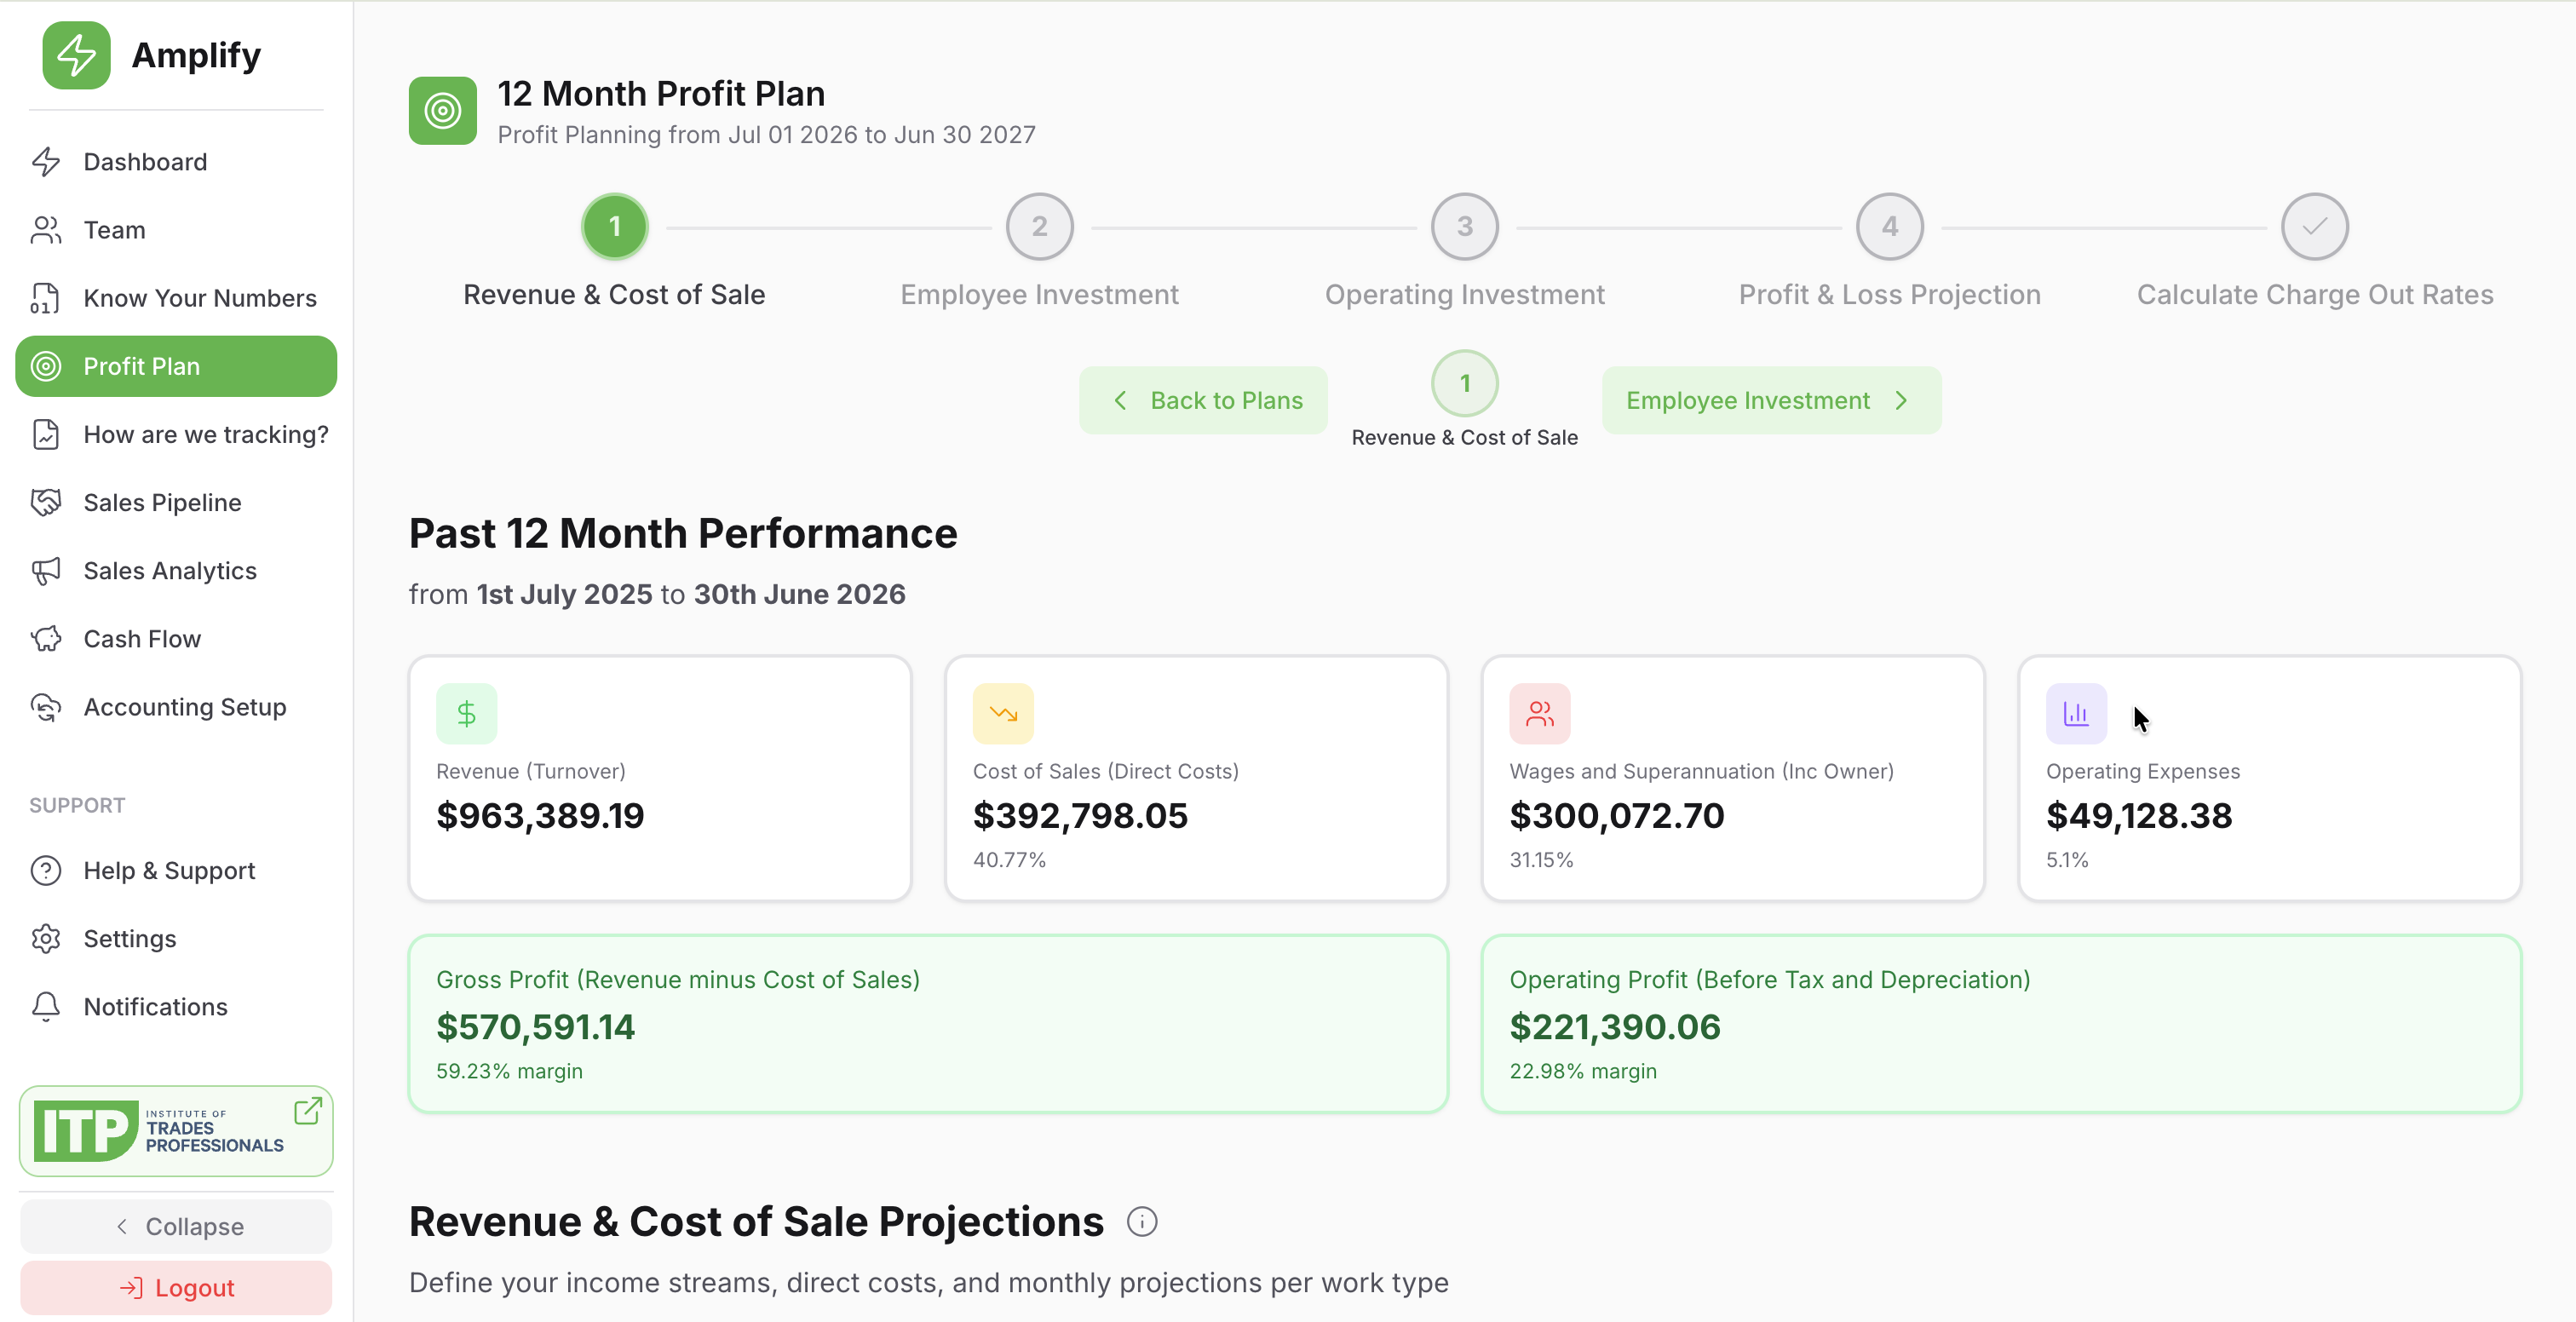The width and height of the screenshot is (2576, 1322).
Task: Click the dollar sign icon on Revenue card
Action: pos(467,714)
